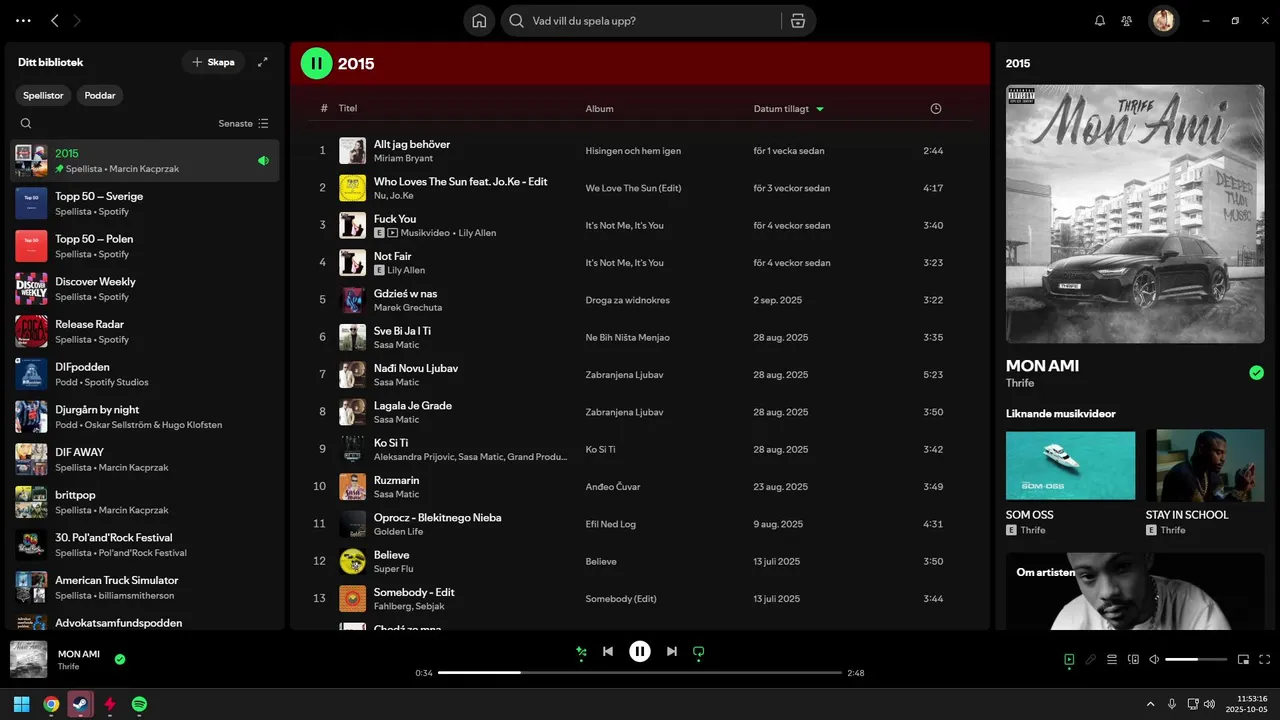Screen dimensions: 1280x720
Task: Open the Senaste sort dropdown
Action: click(x=244, y=124)
